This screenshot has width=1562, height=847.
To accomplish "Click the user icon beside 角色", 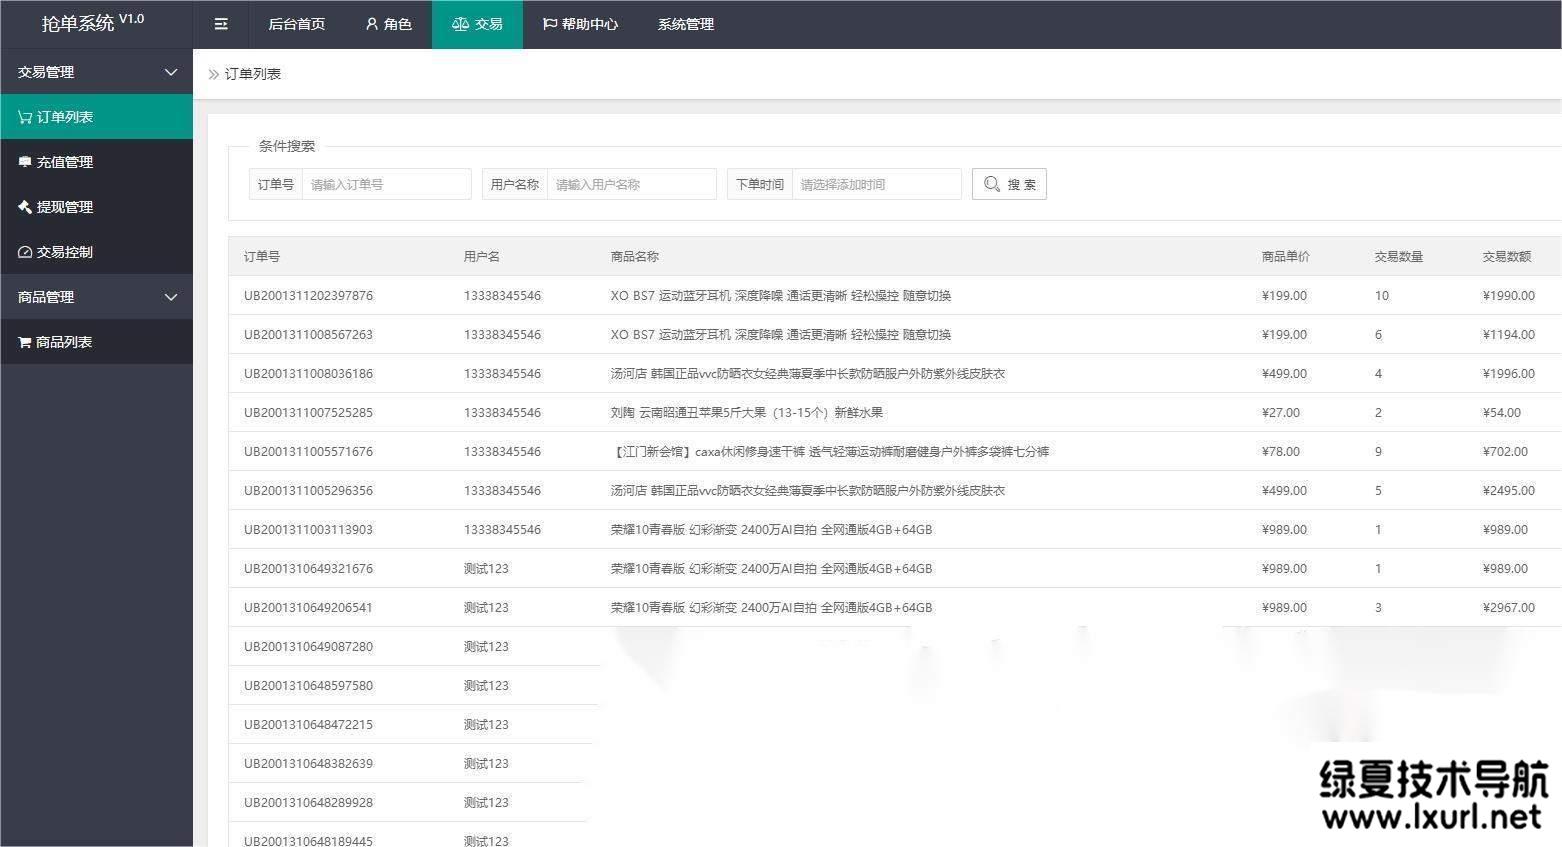I will click(372, 24).
